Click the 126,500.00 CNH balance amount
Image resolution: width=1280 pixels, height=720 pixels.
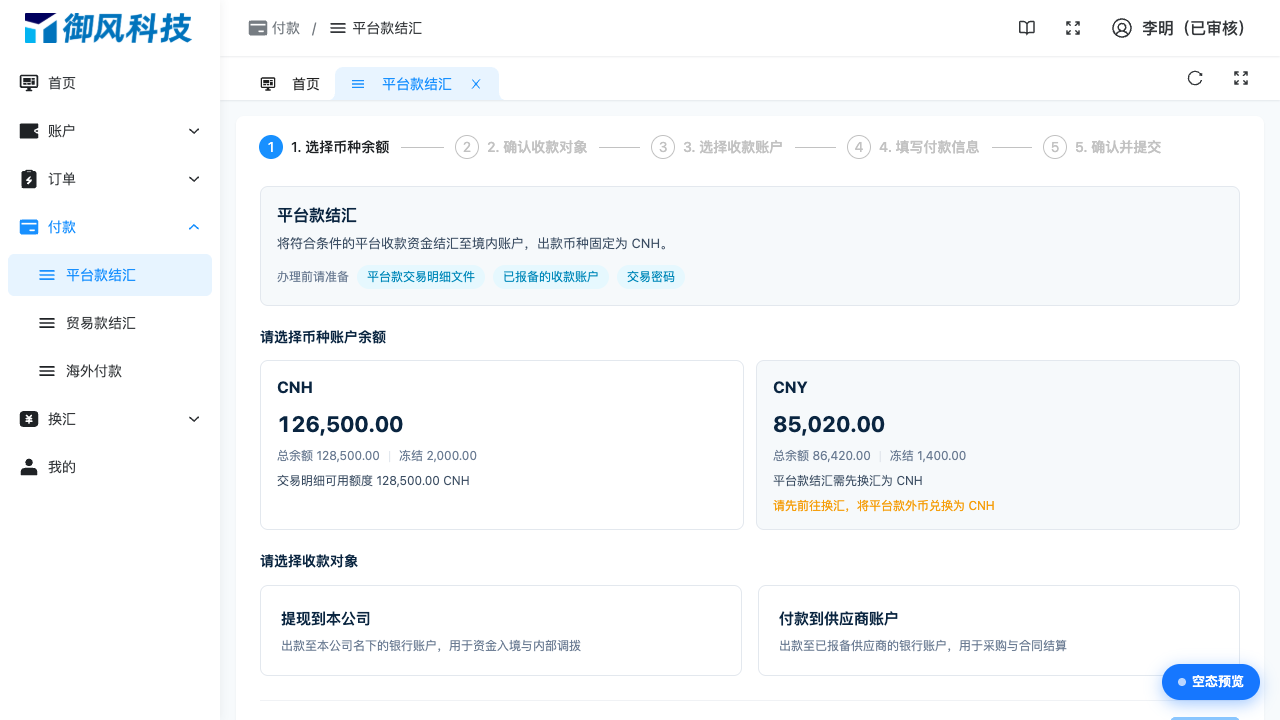pos(340,424)
